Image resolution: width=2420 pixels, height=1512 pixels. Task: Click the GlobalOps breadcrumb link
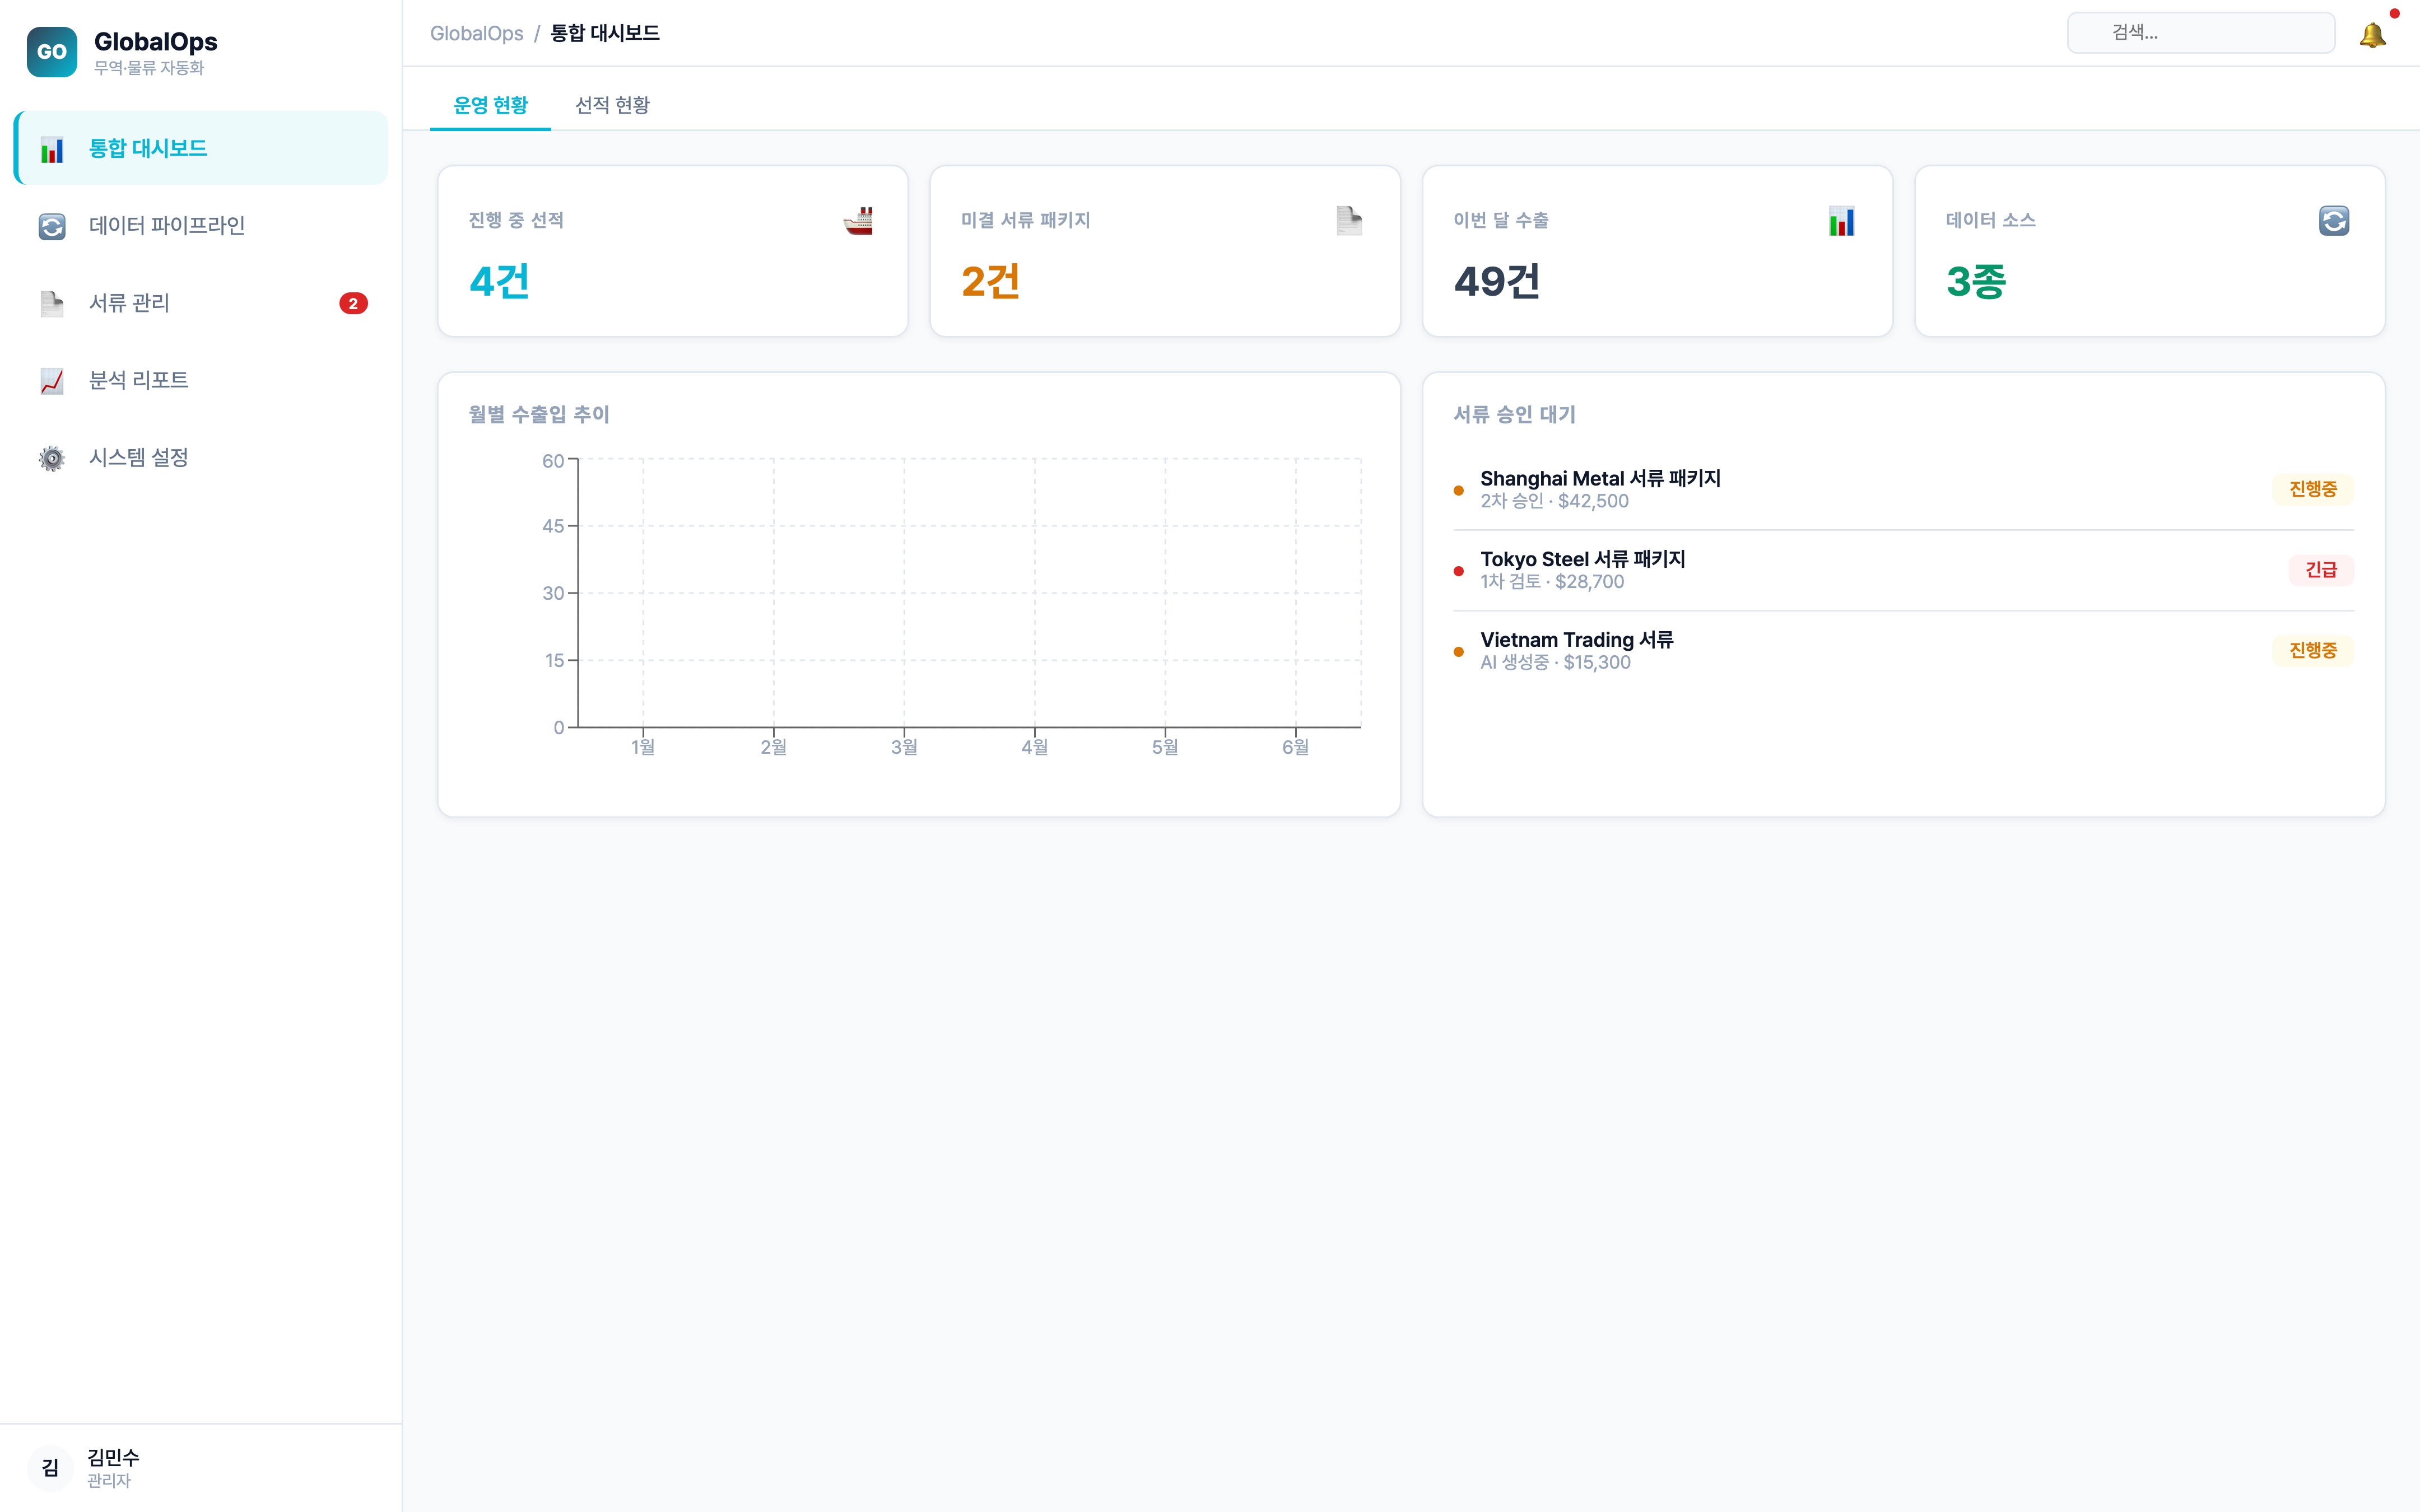pos(476,33)
